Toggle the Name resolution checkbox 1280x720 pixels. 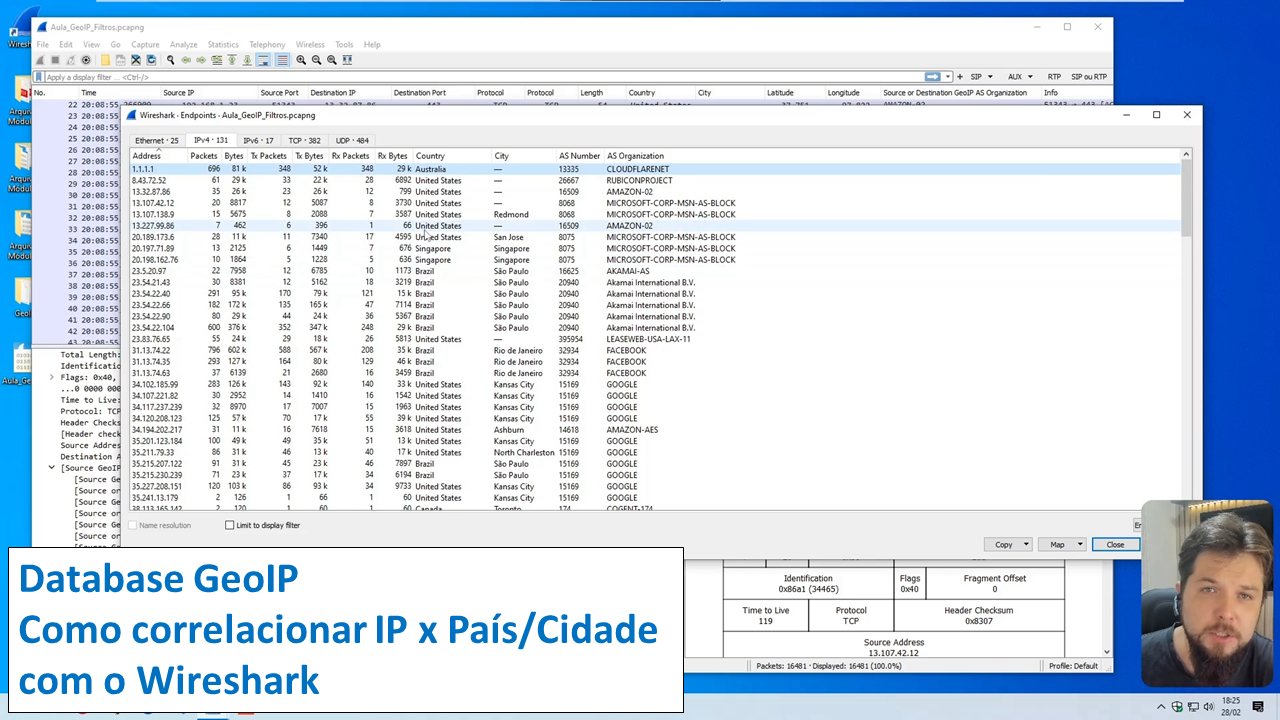tap(133, 525)
